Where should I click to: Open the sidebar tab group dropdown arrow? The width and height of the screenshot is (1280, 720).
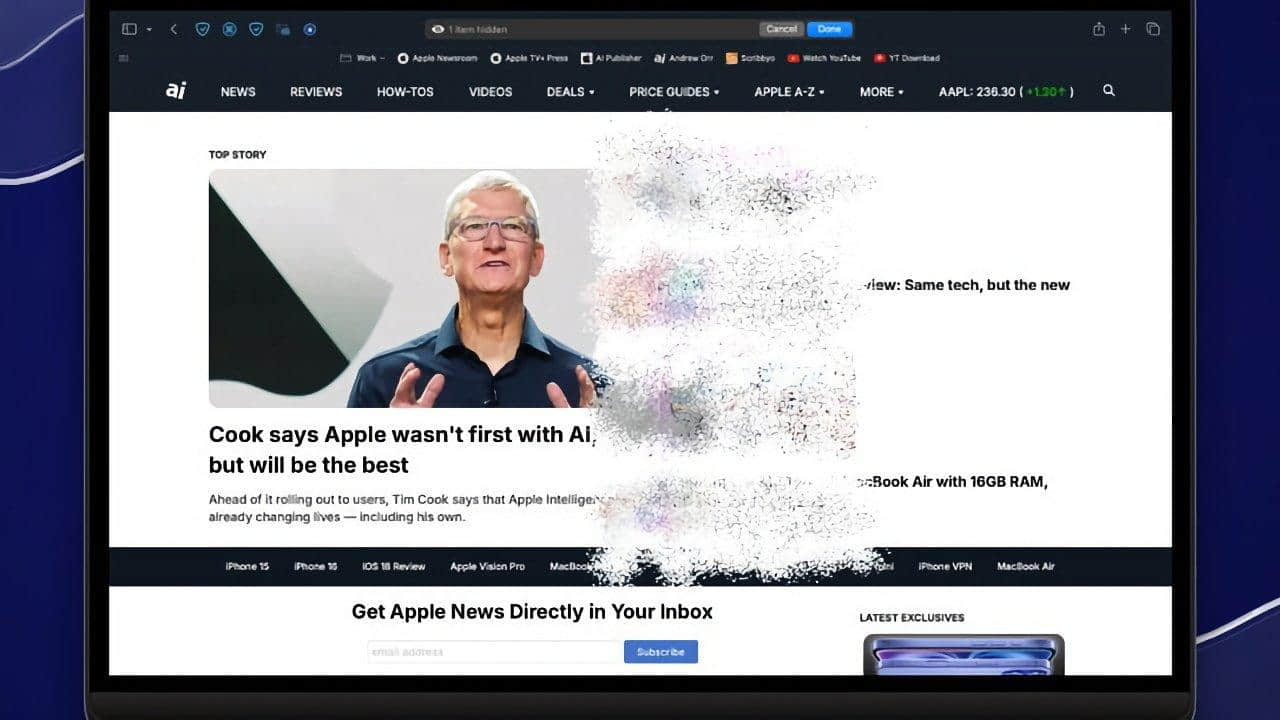pos(149,29)
